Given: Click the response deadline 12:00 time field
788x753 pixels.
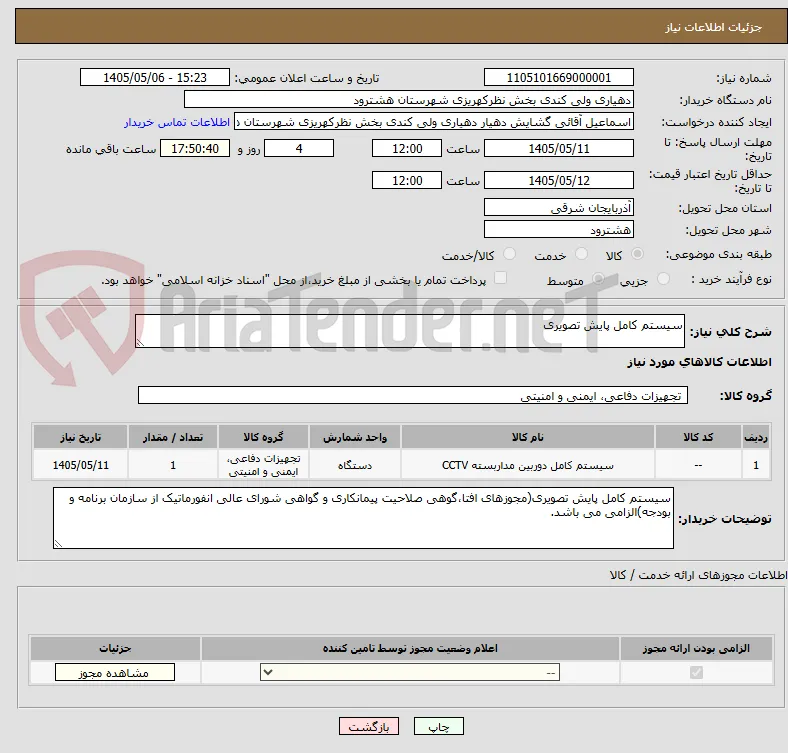Looking at the screenshot, I should click(x=407, y=148).
